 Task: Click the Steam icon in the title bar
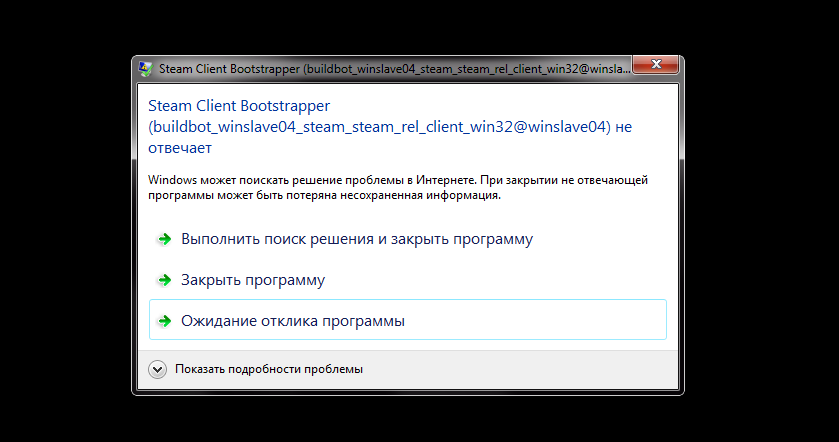pos(146,70)
